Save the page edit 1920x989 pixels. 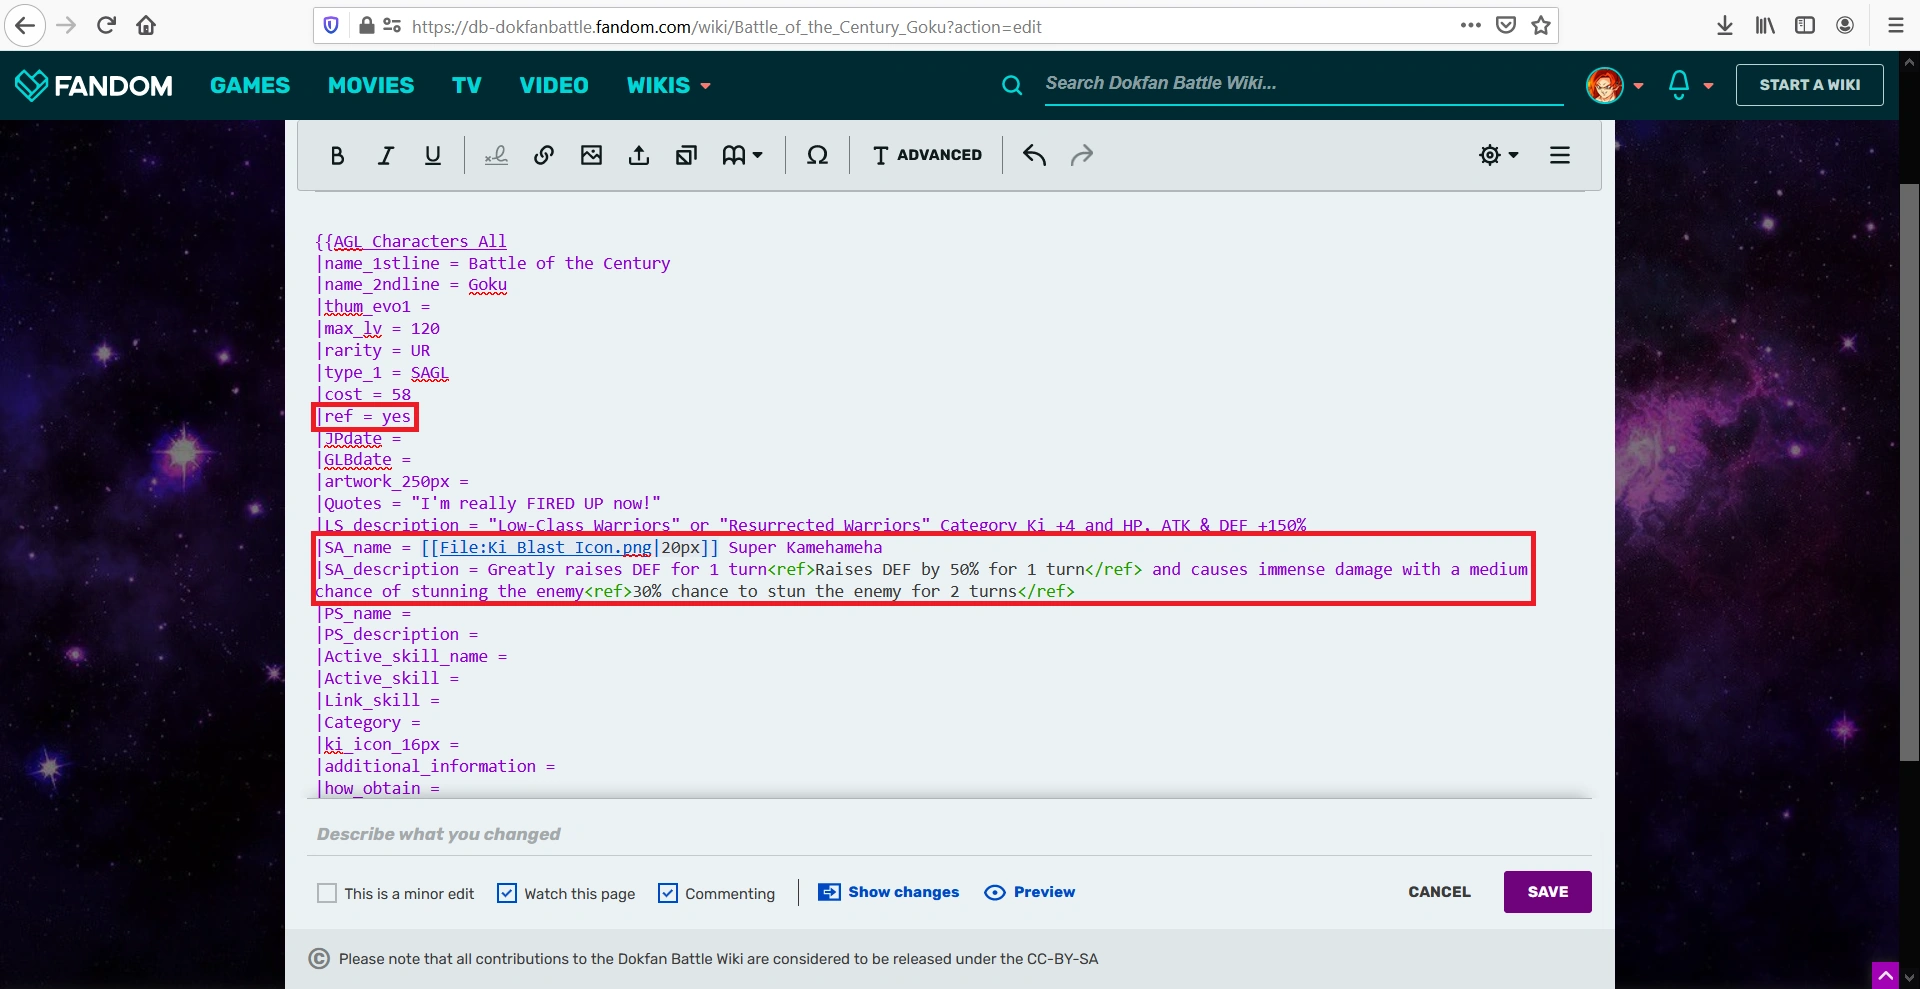(1548, 892)
